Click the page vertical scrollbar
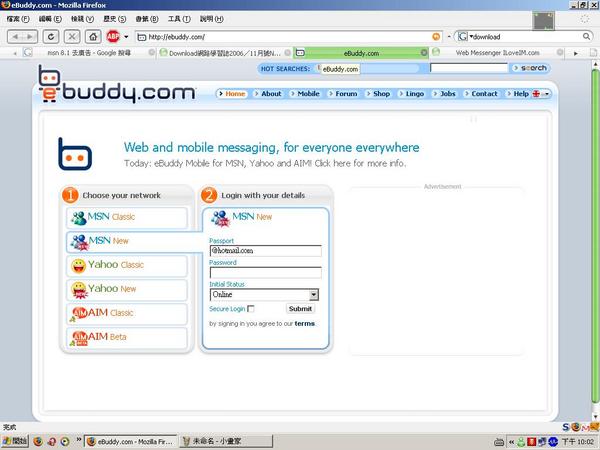 point(595,235)
